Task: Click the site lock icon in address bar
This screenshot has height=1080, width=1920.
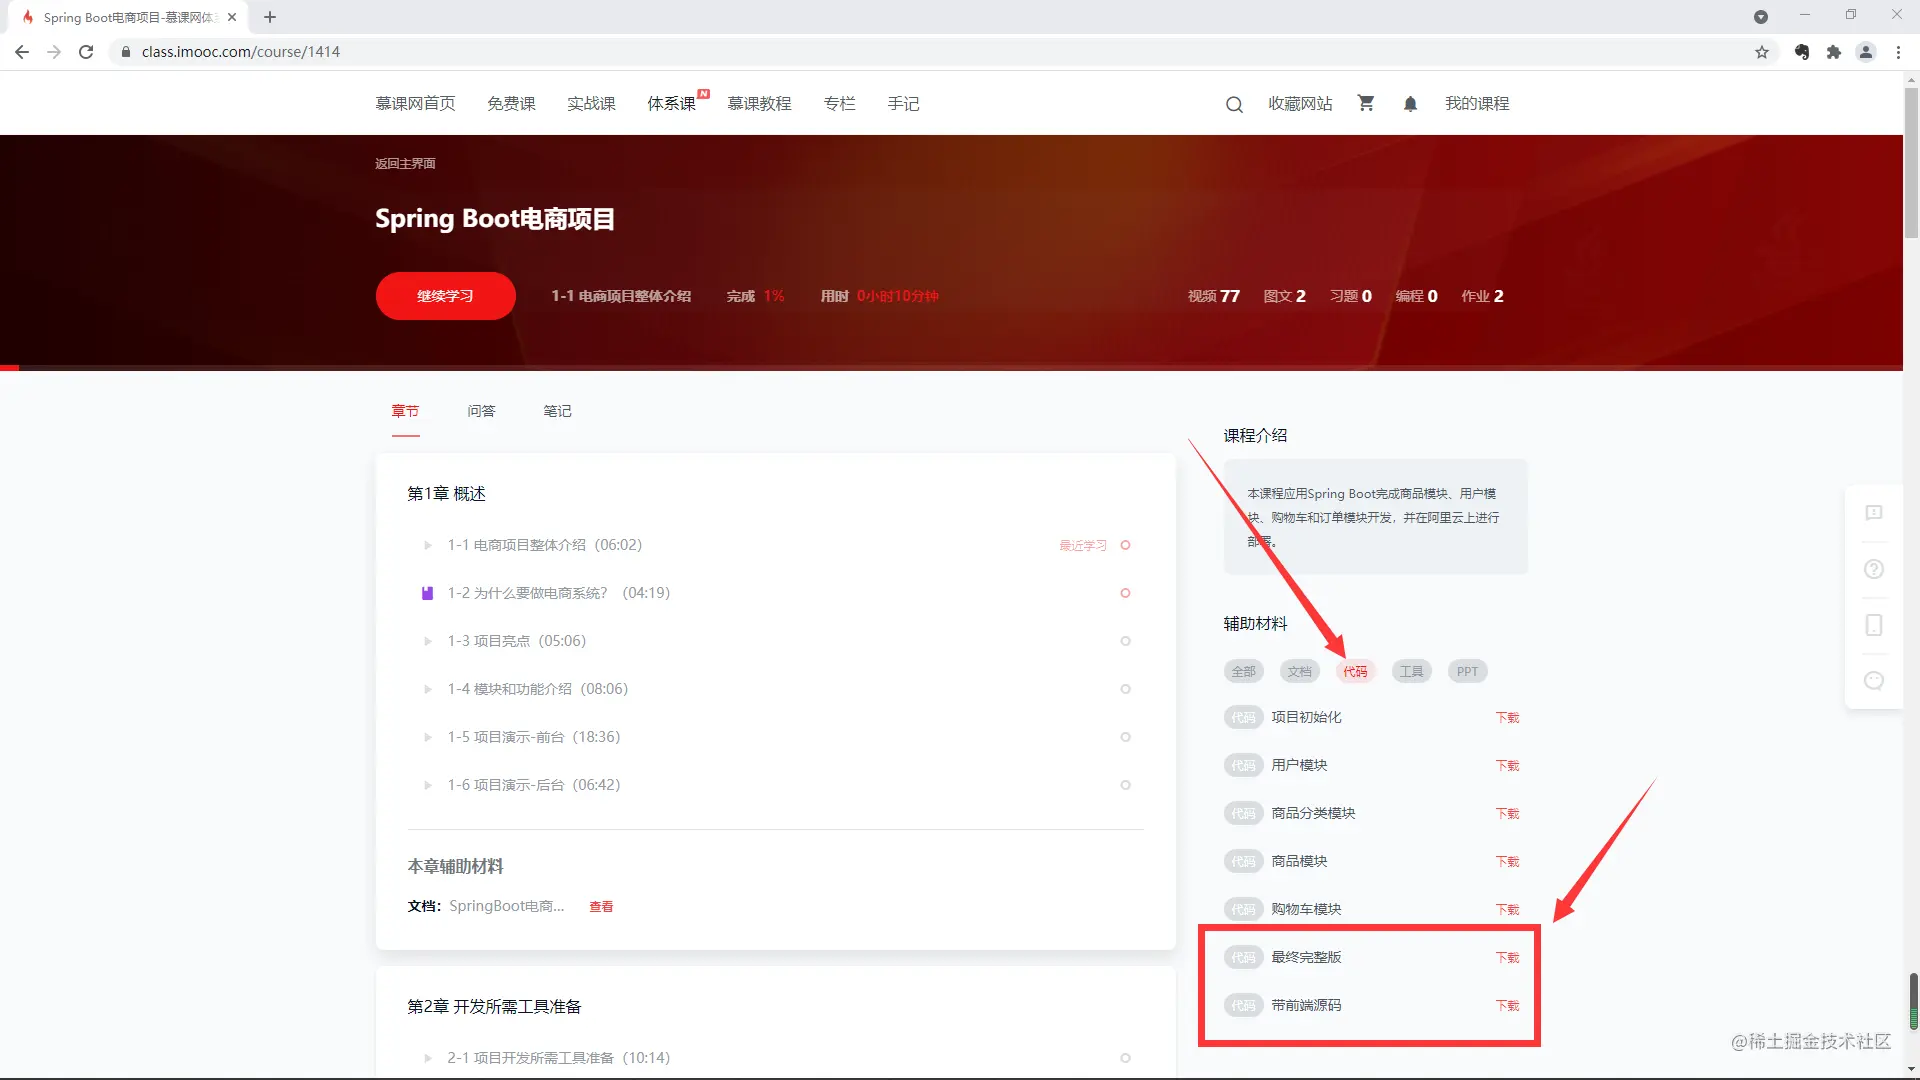Action: point(126,52)
